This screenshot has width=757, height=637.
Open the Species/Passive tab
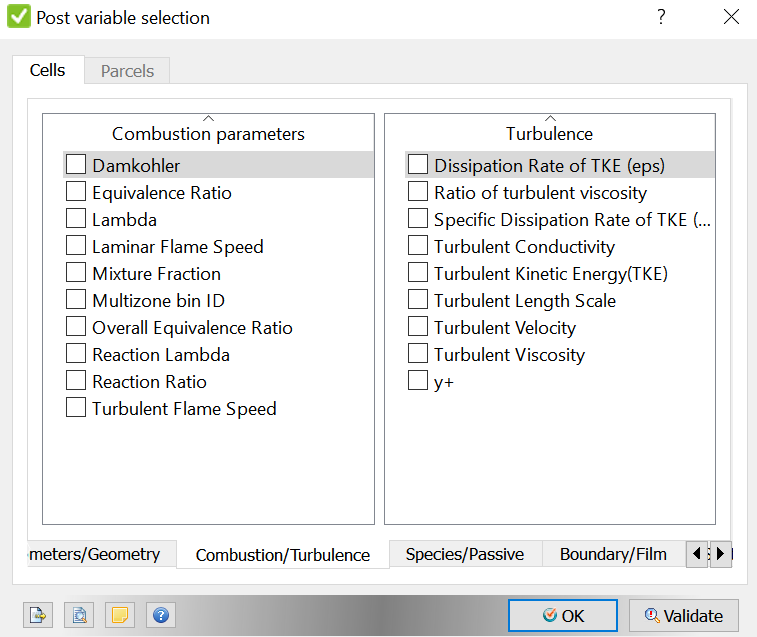point(465,554)
